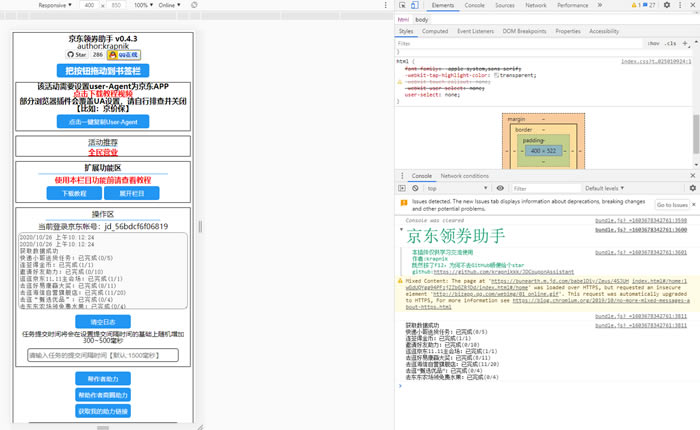The width and height of the screenshot is (700, 430).
Task: Click the Go to Issues button
Action: tap(672, 205)
